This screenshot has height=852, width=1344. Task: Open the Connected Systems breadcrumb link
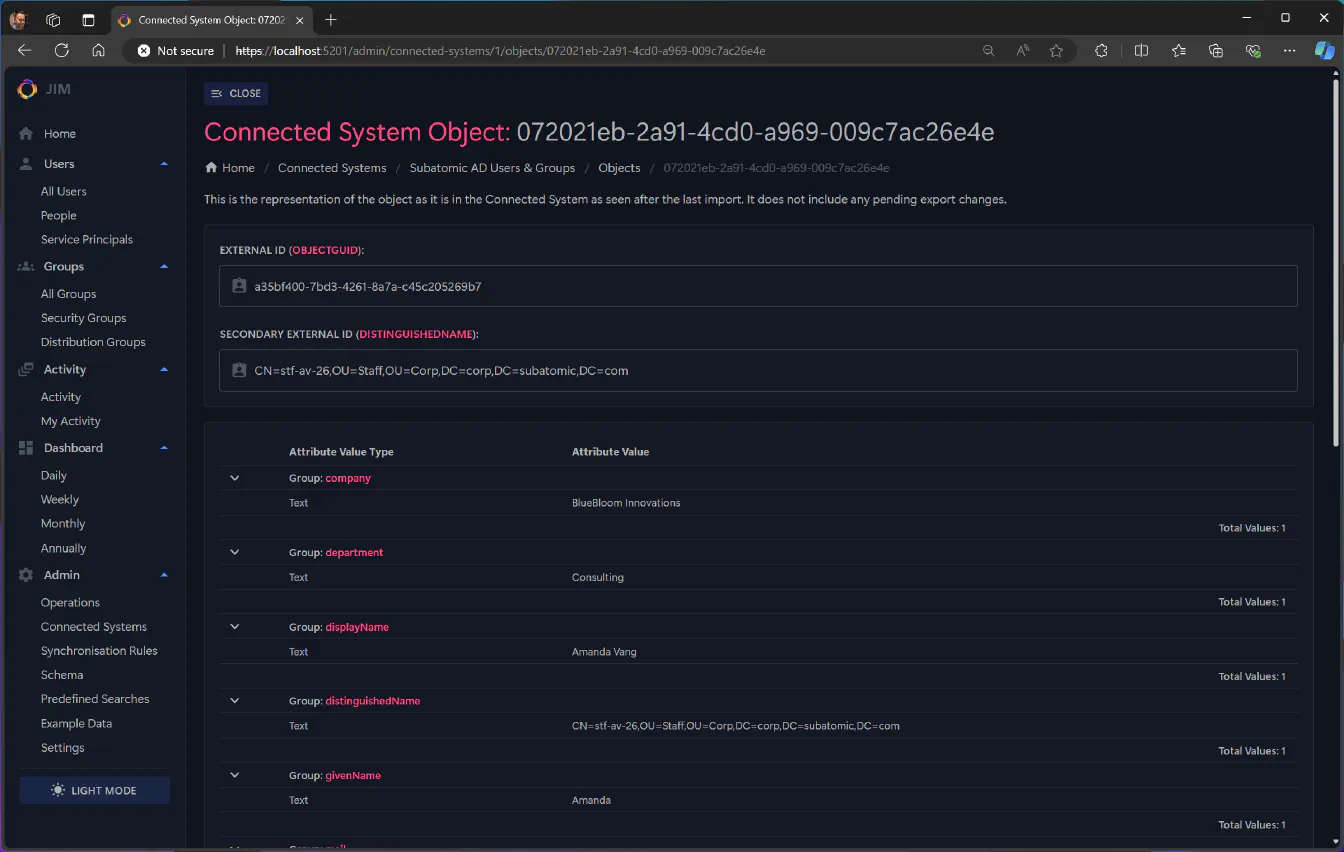tap(332, 168)
